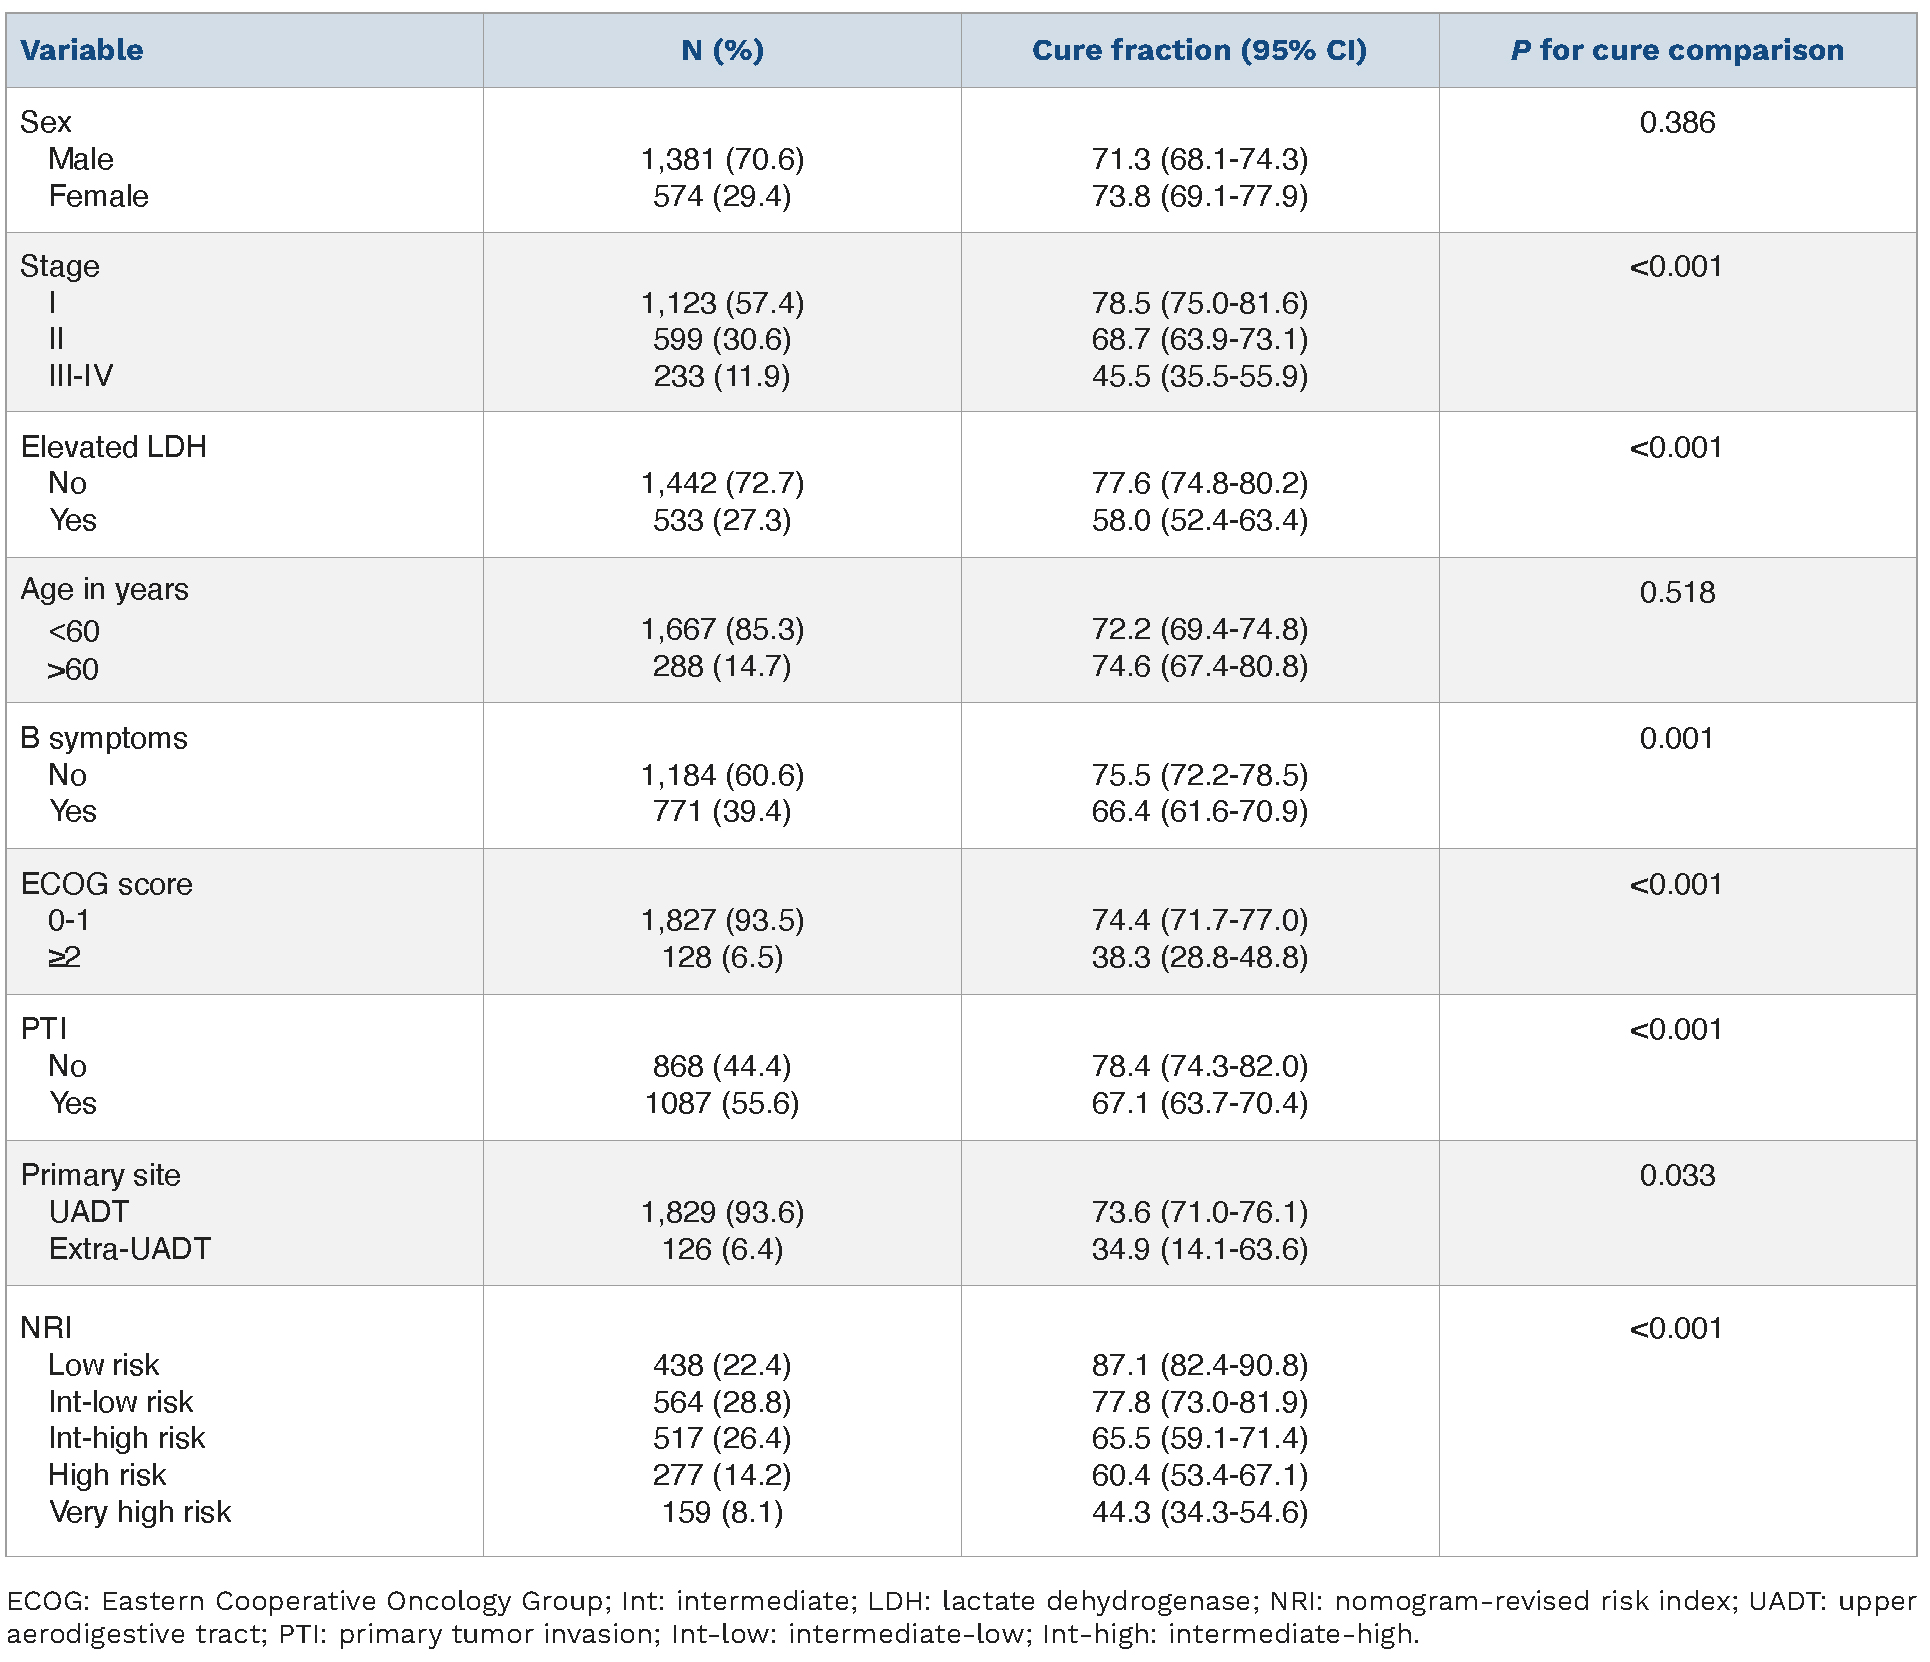1930x1662 pixels.
Task: Select the Extra-UADT row label
Action: click(130, 1249)
